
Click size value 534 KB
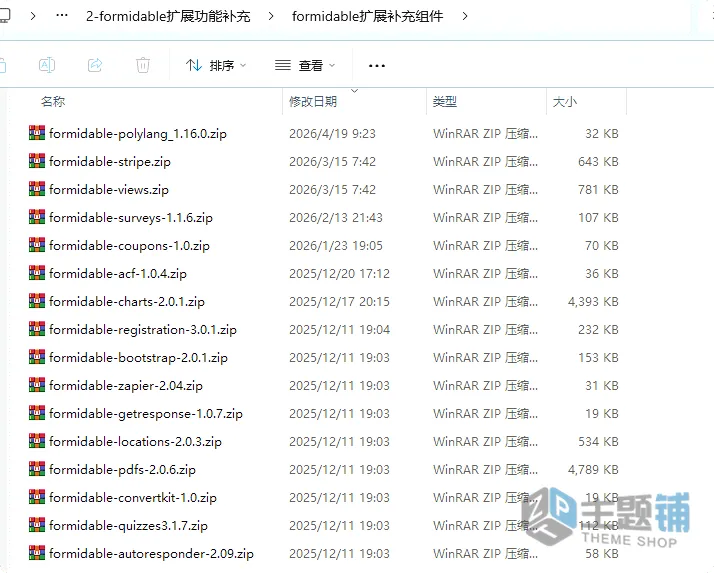click(x=598, y=441)
